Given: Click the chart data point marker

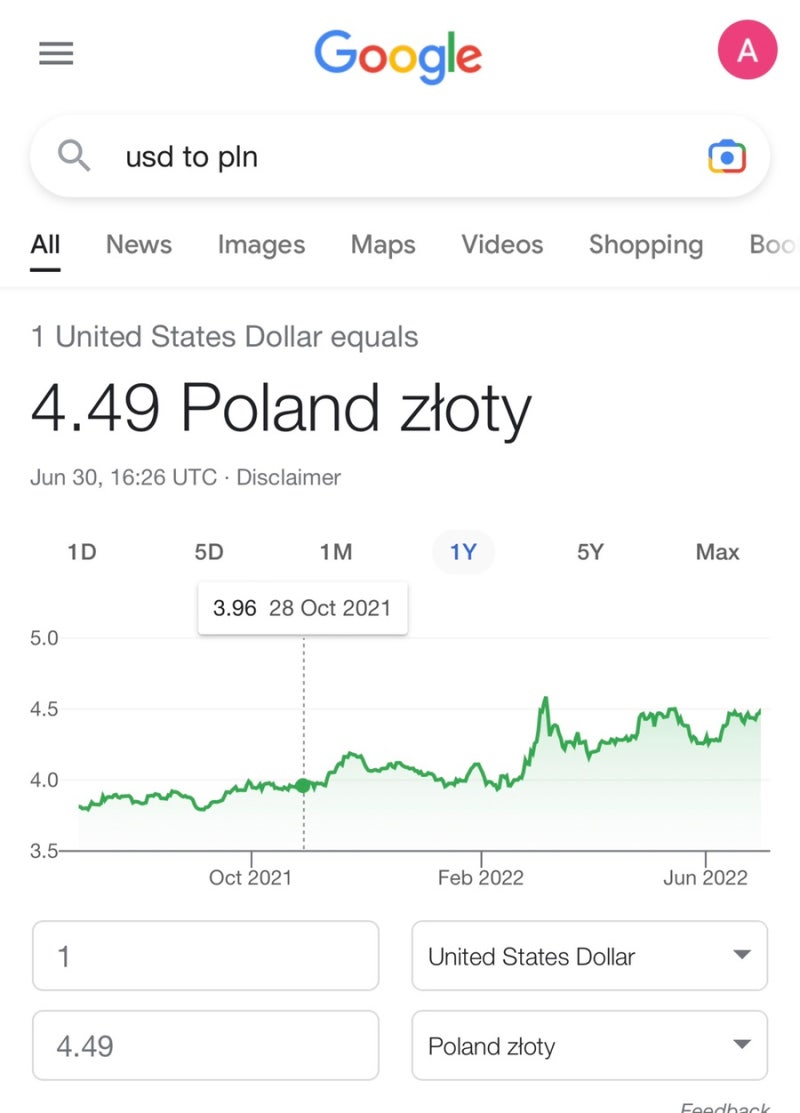Looking at the screenshot, I should tap(303, 785).
